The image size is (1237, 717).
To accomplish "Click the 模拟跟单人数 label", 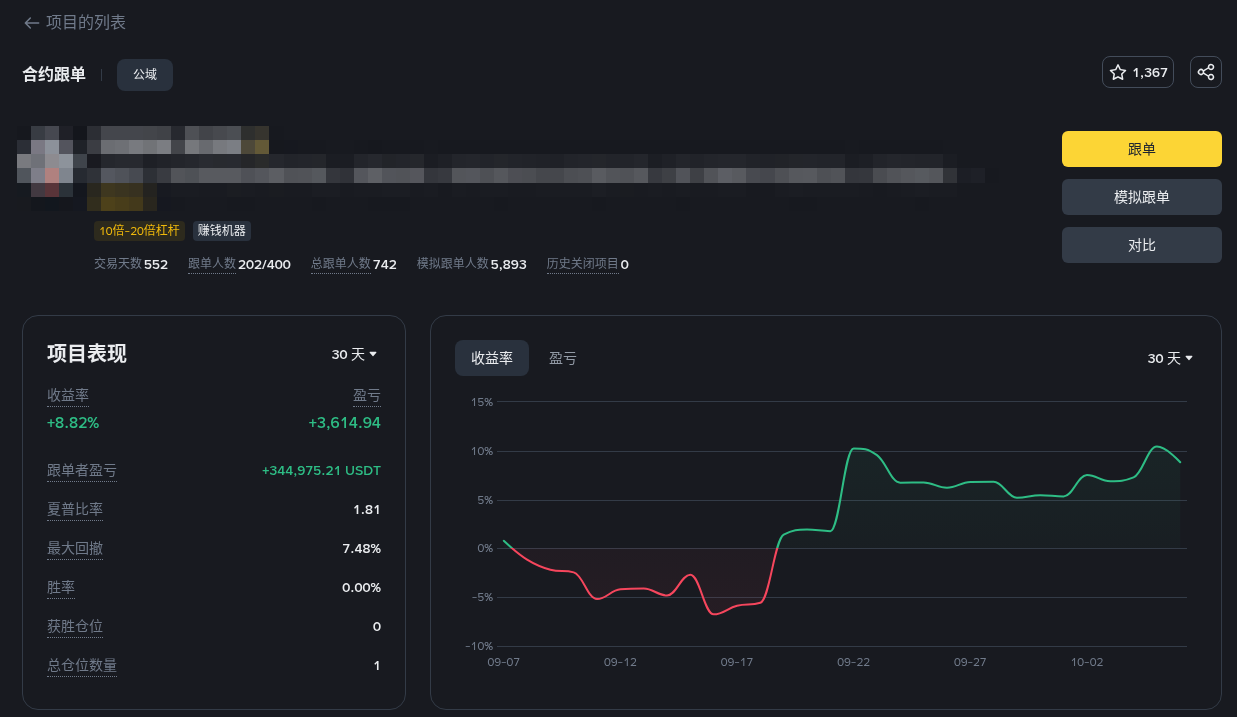I will point(453,264).
